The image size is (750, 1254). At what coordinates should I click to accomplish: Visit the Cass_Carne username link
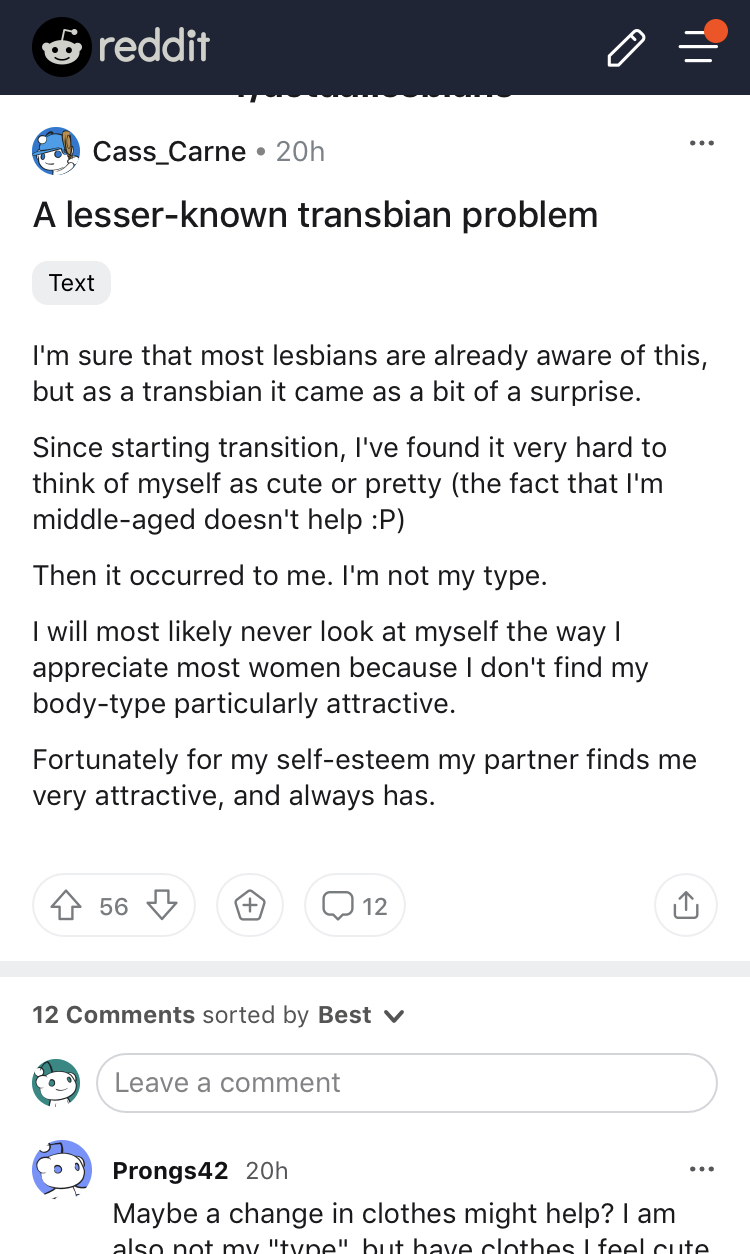click(169, 152)
